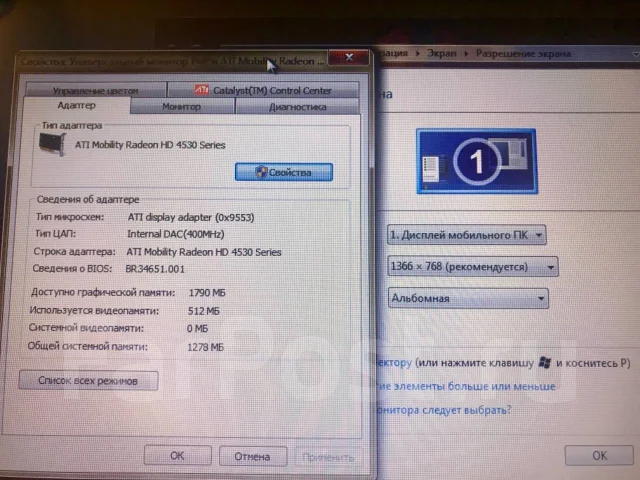Click Отмена in the adapter dialog

click(253, 456)
